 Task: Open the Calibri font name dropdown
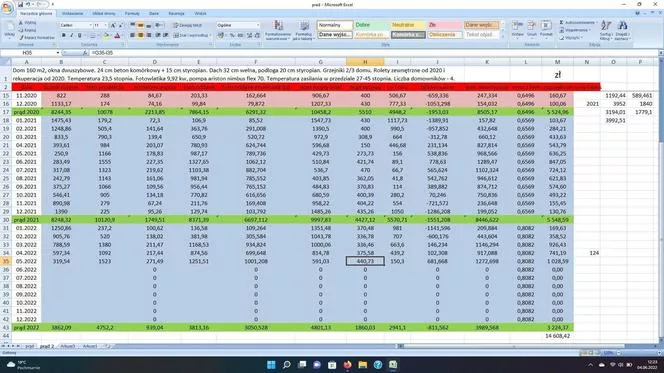pyautogui.click(x=90, y=25)
